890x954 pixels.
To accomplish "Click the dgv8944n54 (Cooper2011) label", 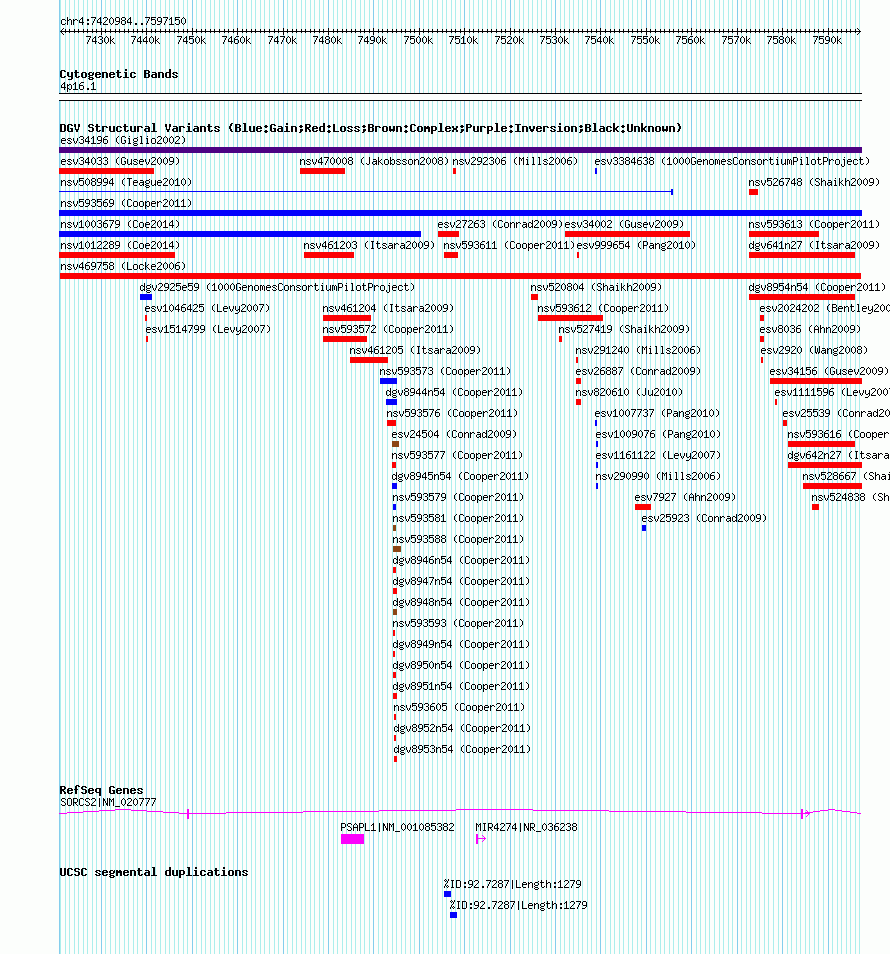I will [x=454, y=392].
